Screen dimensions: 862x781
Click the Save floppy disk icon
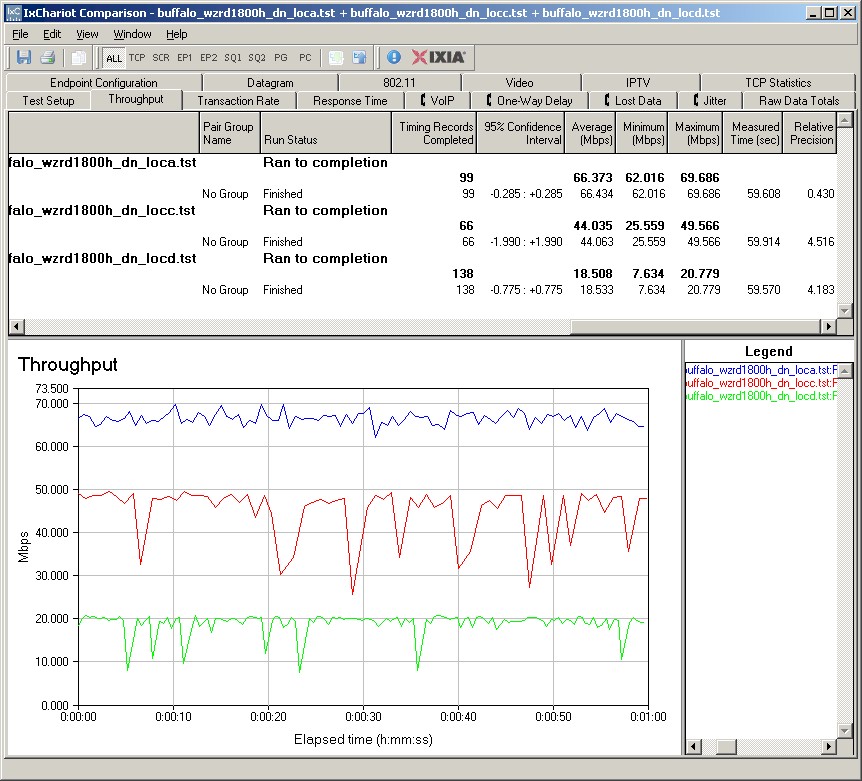[24, 57]
